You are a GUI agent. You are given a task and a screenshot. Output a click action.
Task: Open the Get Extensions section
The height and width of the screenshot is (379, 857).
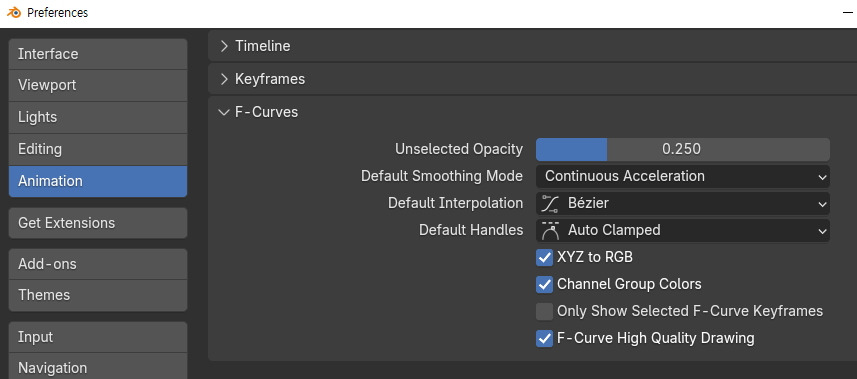98,223
